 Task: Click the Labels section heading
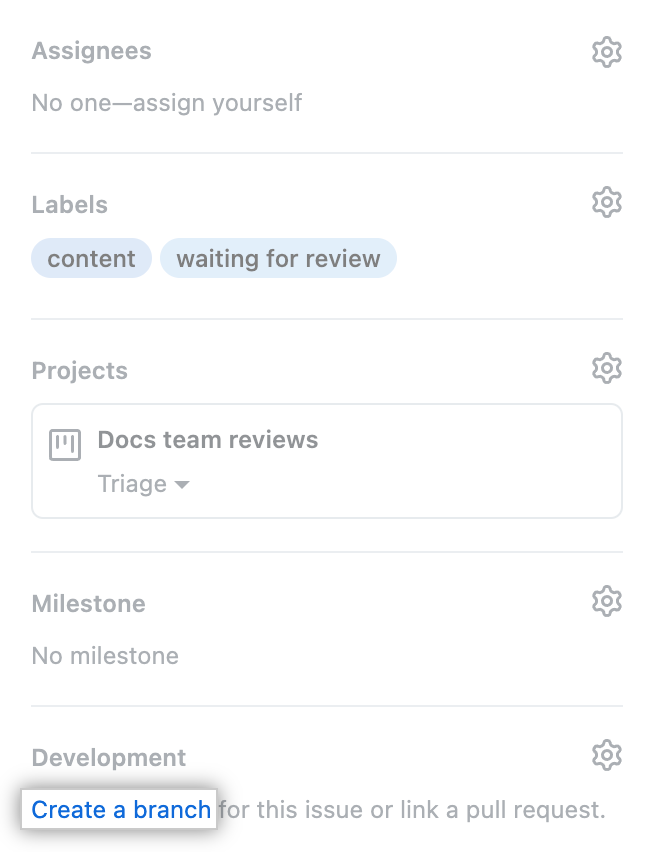70,205
